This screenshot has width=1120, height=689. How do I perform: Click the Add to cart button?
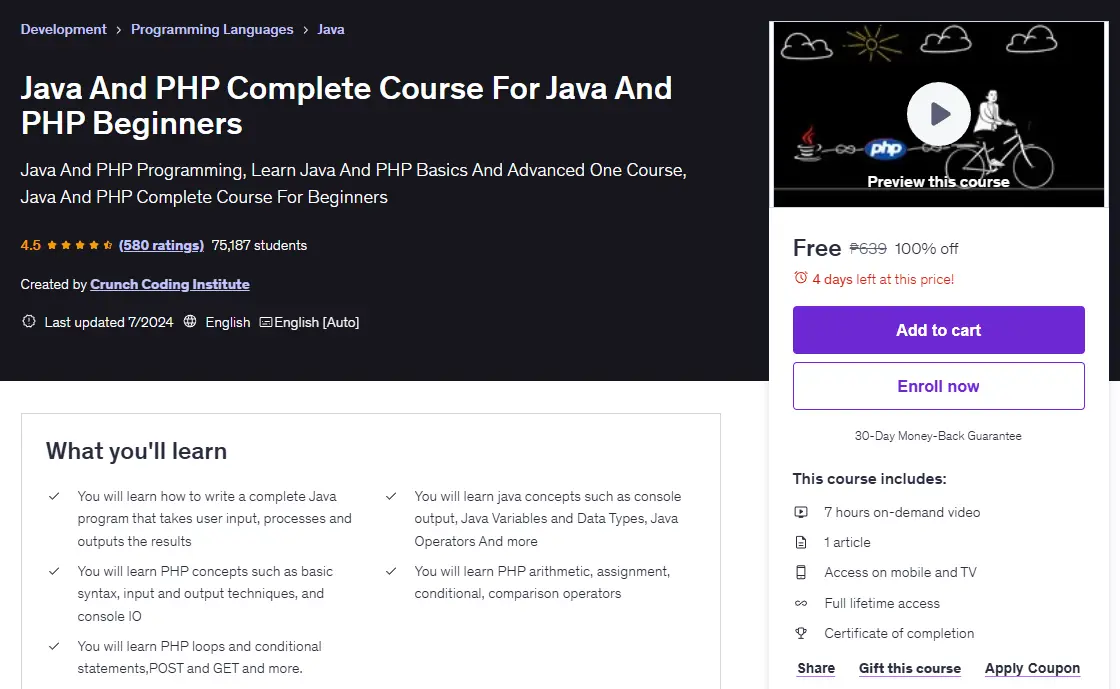click(x=939, y=330)
